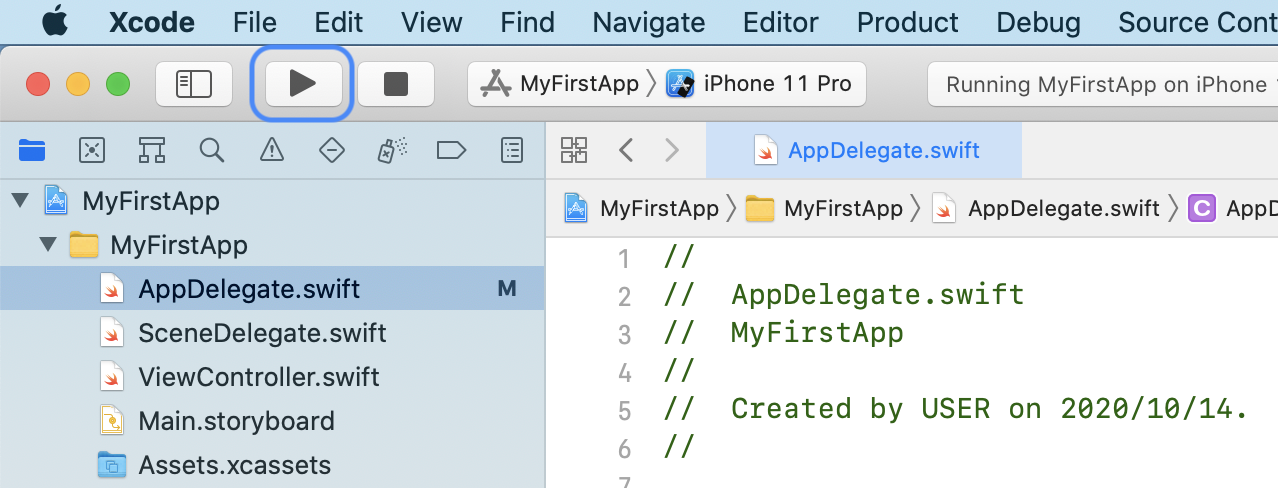
Task: Click line number 5 in gutter
Action: pyautogui.click(x=625, y=411)
